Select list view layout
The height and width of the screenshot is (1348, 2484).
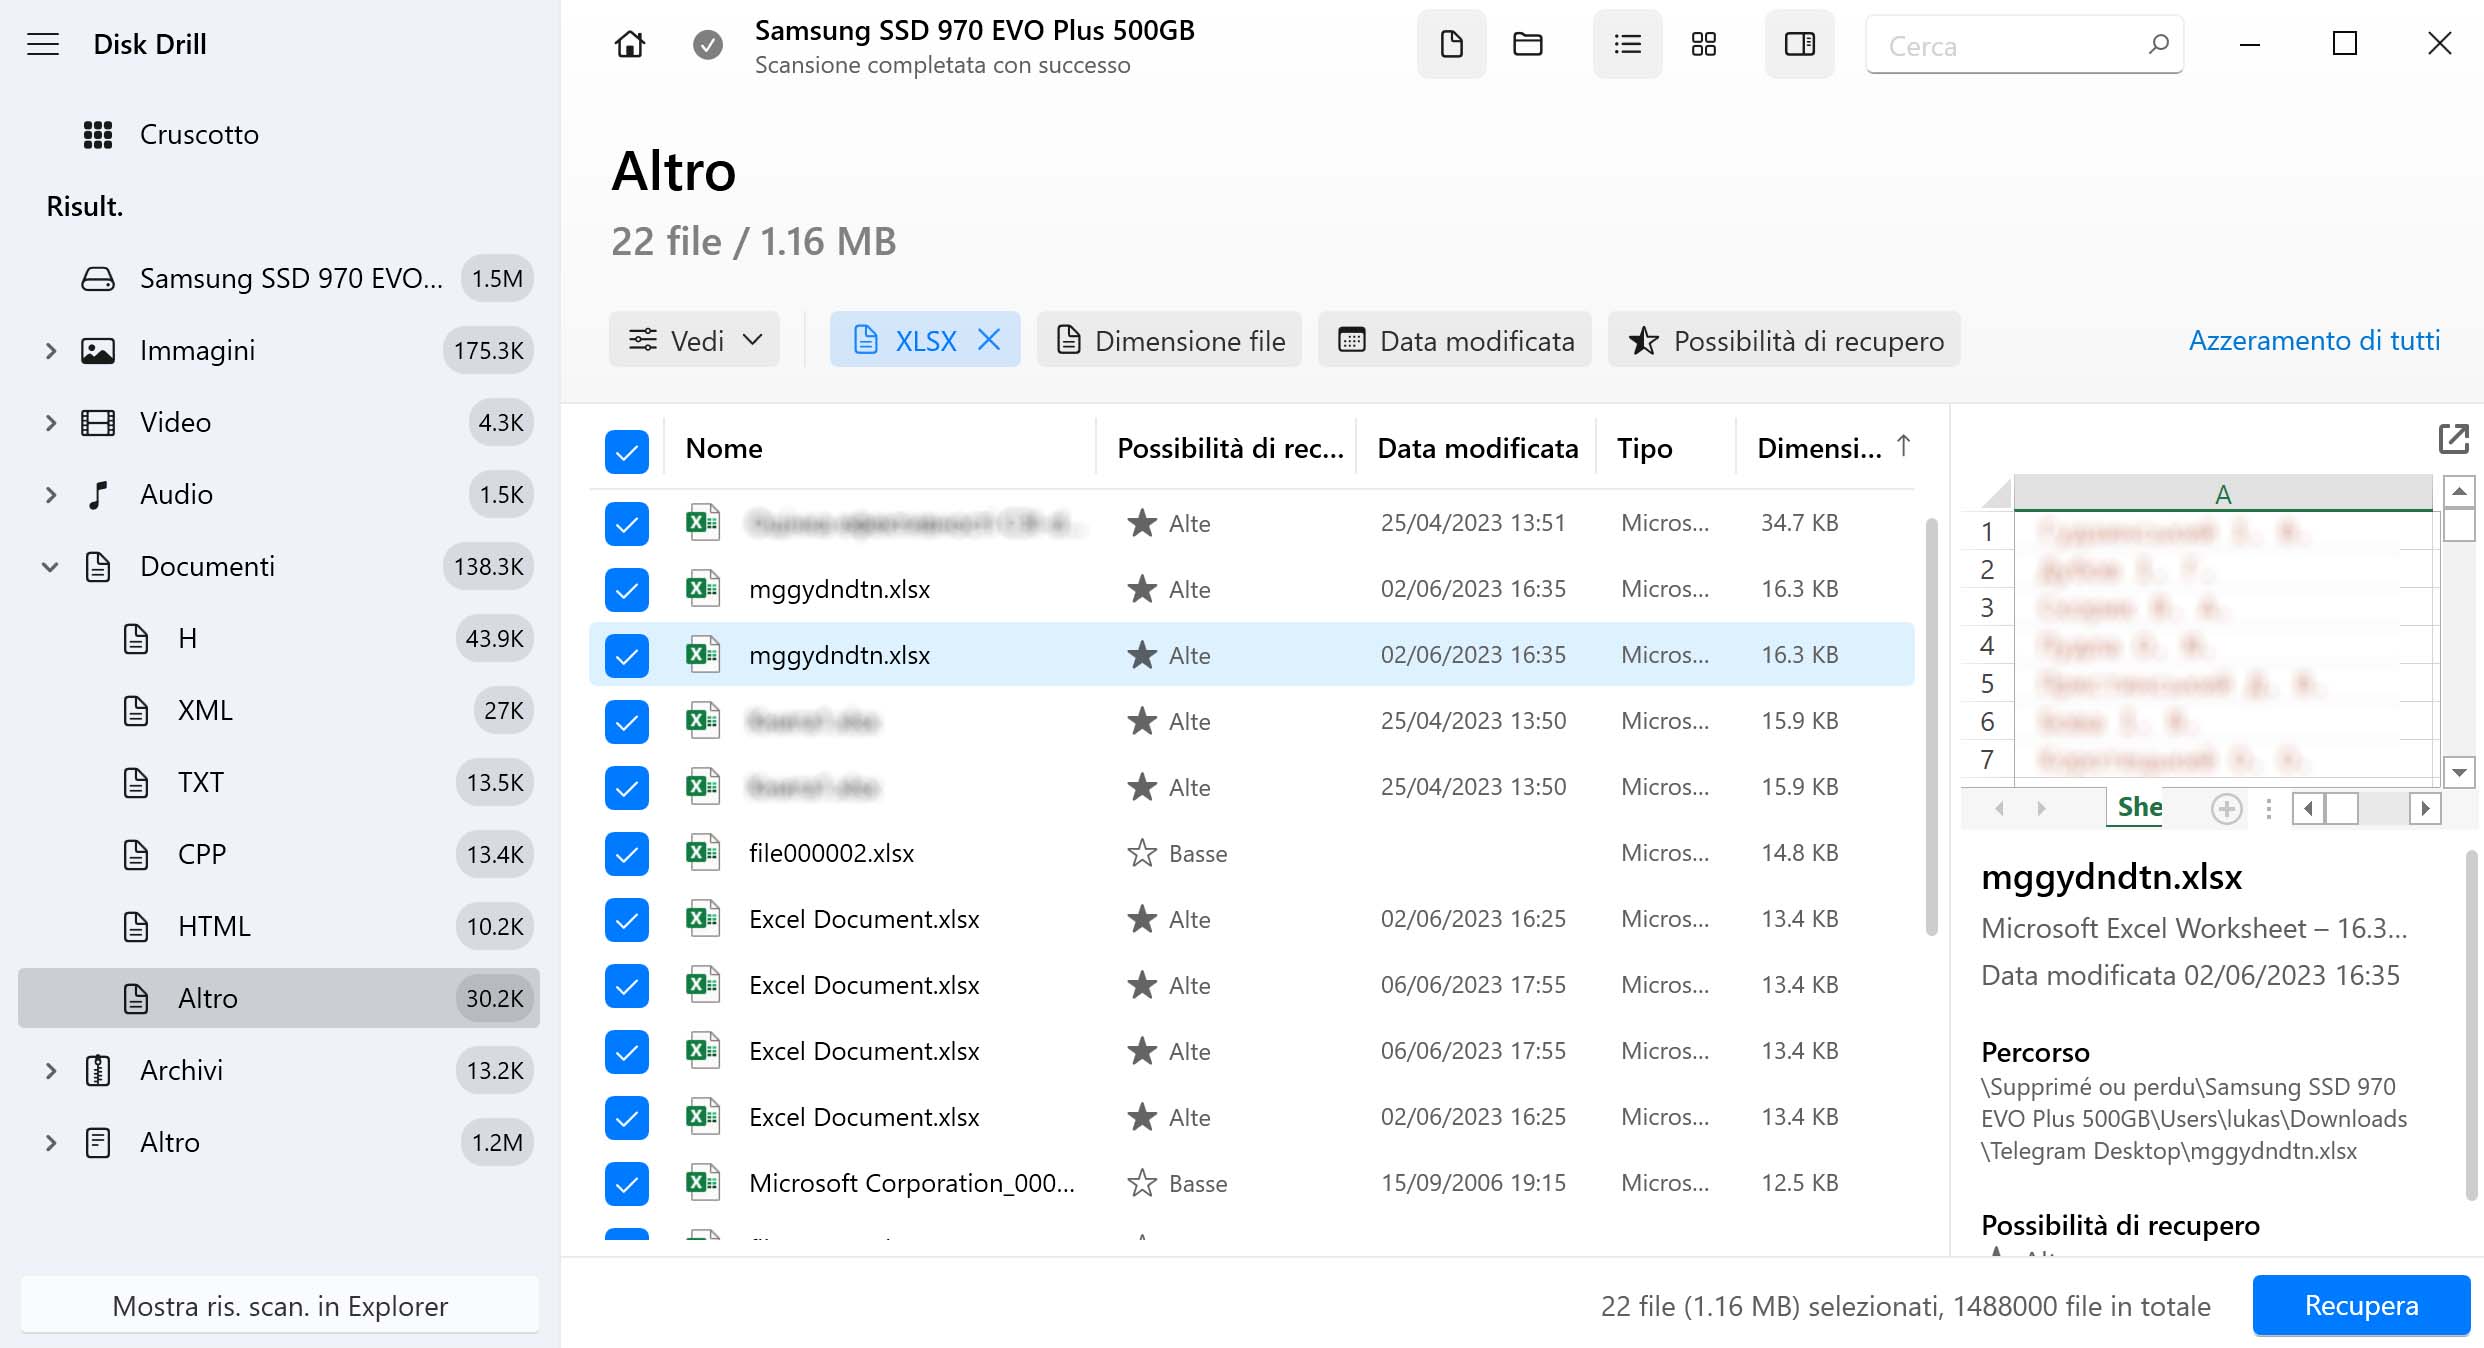[1627, 44]
